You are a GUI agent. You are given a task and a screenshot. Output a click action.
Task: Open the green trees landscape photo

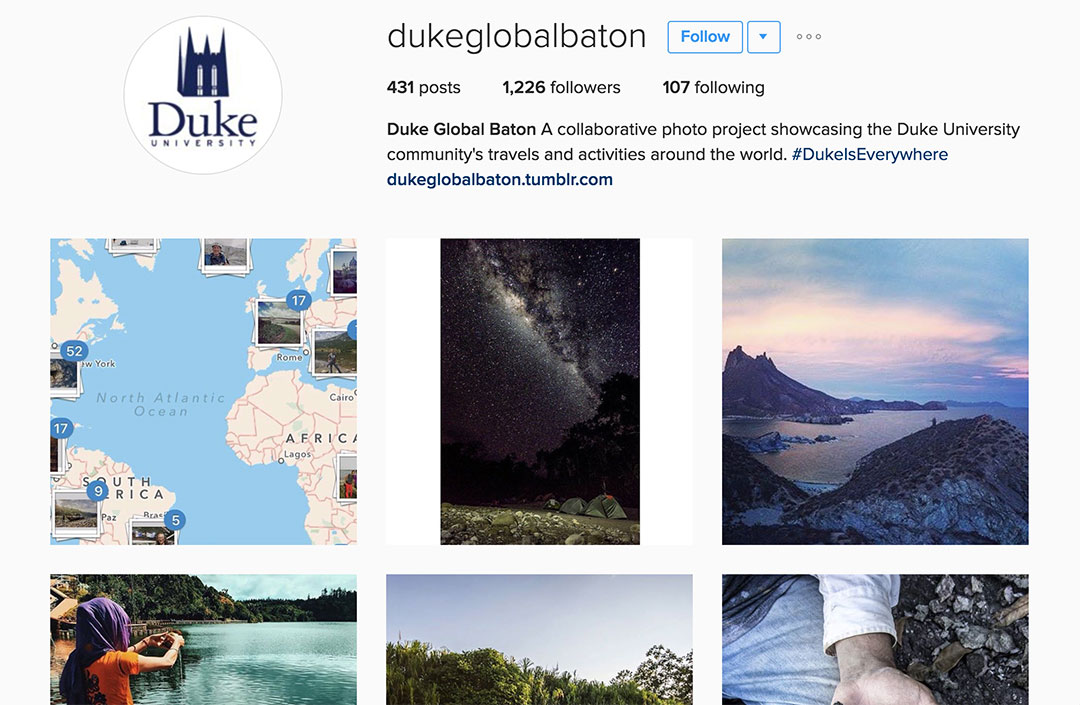[x=539, y=640]
